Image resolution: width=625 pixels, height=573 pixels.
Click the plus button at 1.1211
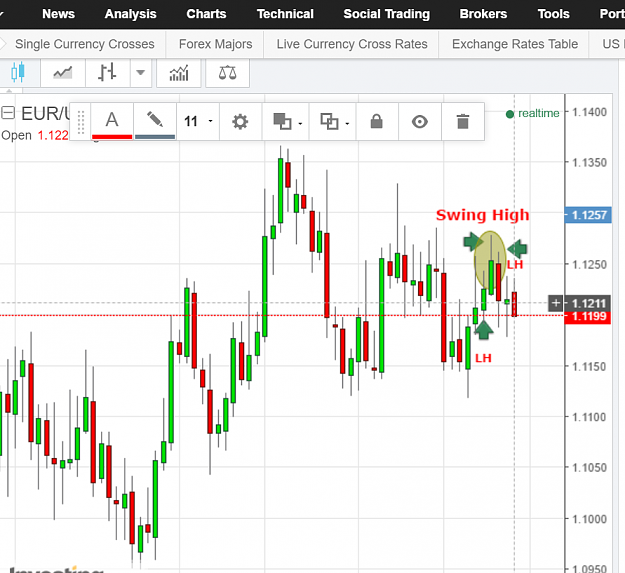(x=556, y=303)
